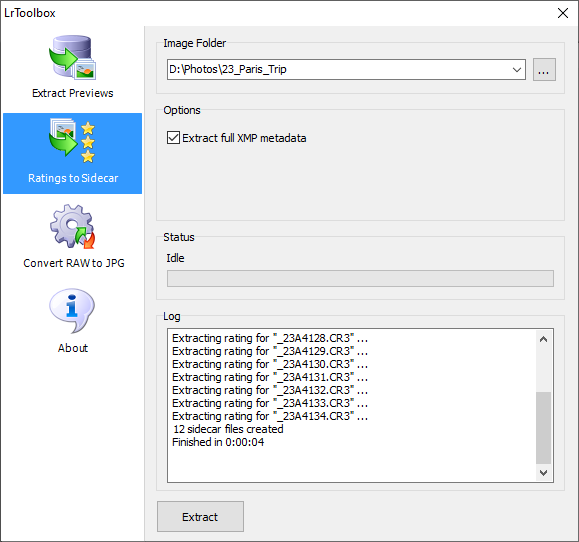Open the Convert RAW to JPG gear icon

tap(72, 227)
